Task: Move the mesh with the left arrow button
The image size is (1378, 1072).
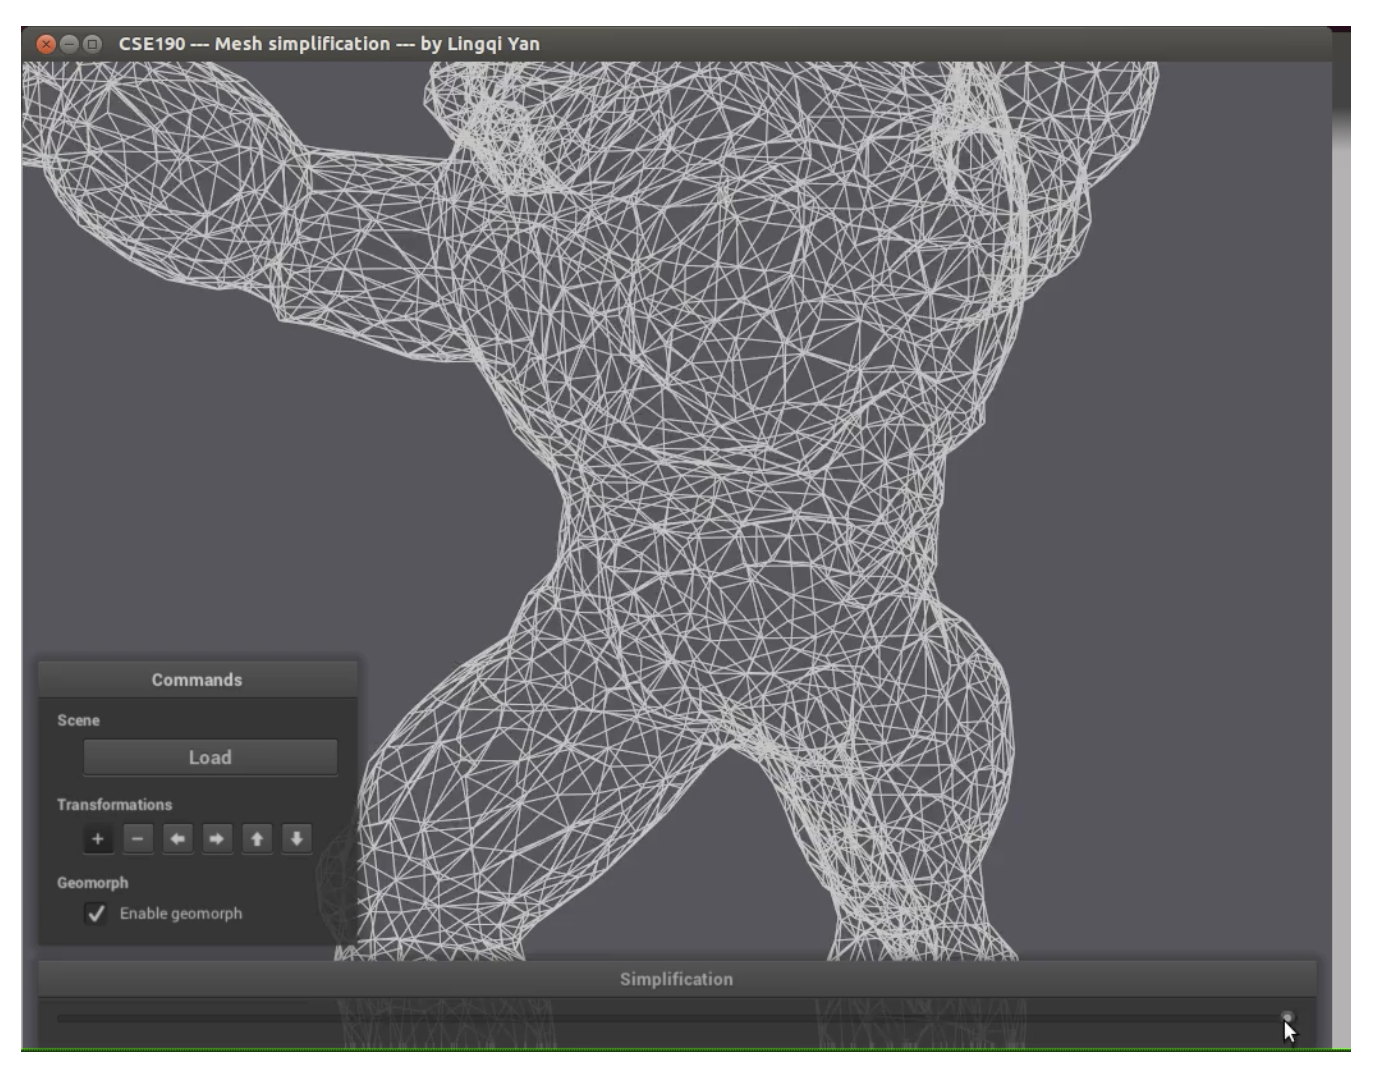Action: (x=177, y=839)
